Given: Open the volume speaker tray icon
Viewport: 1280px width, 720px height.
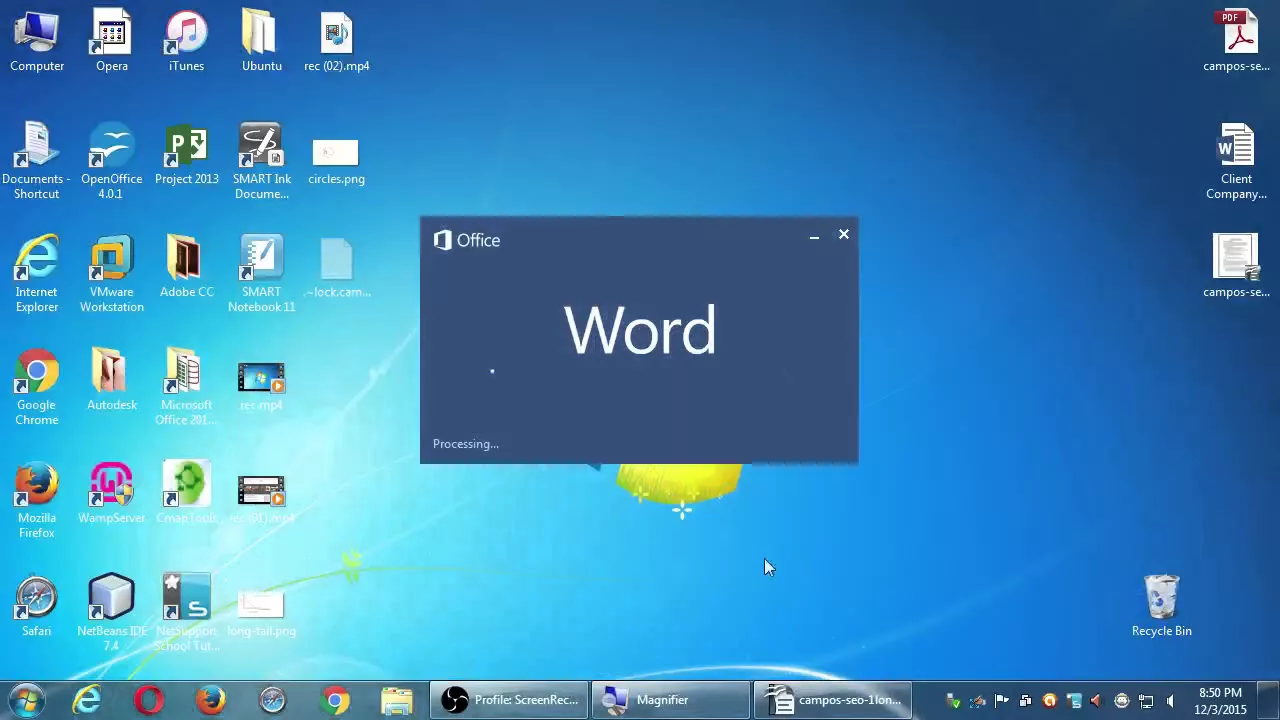Looking at the screenshot, I should point(1170,701).
